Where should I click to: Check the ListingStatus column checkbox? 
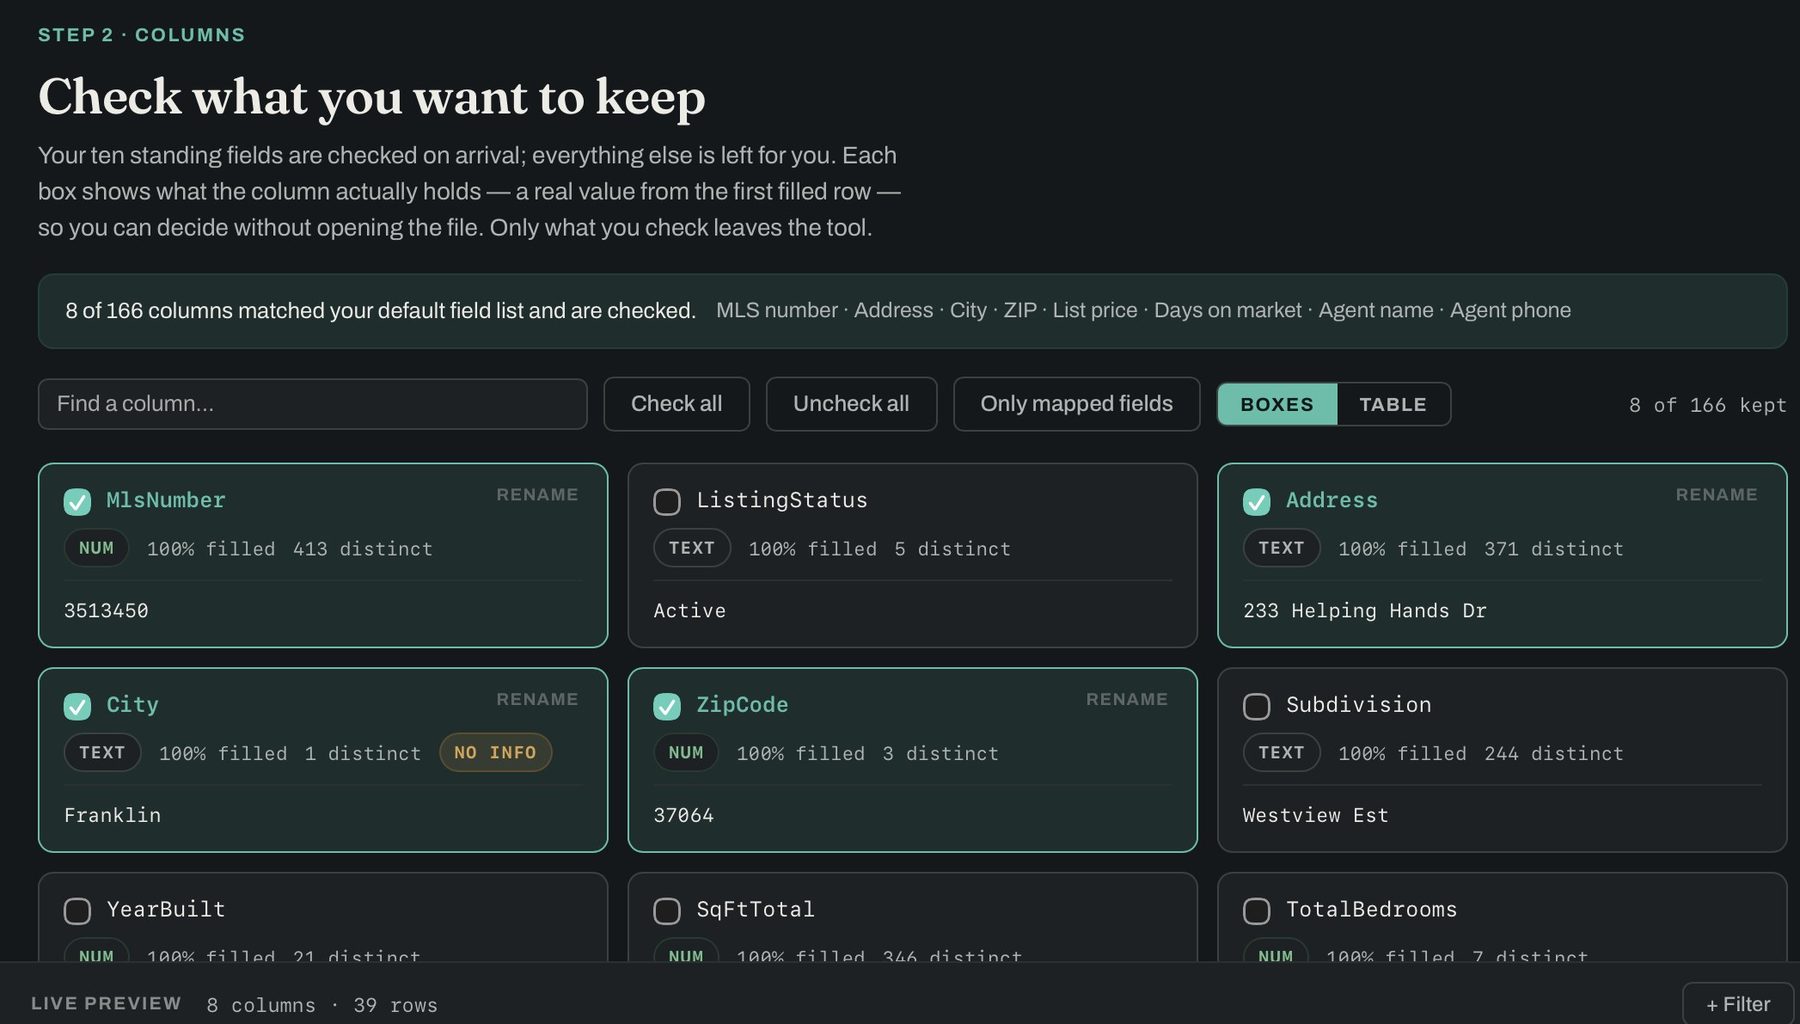(x=667, y=501)
